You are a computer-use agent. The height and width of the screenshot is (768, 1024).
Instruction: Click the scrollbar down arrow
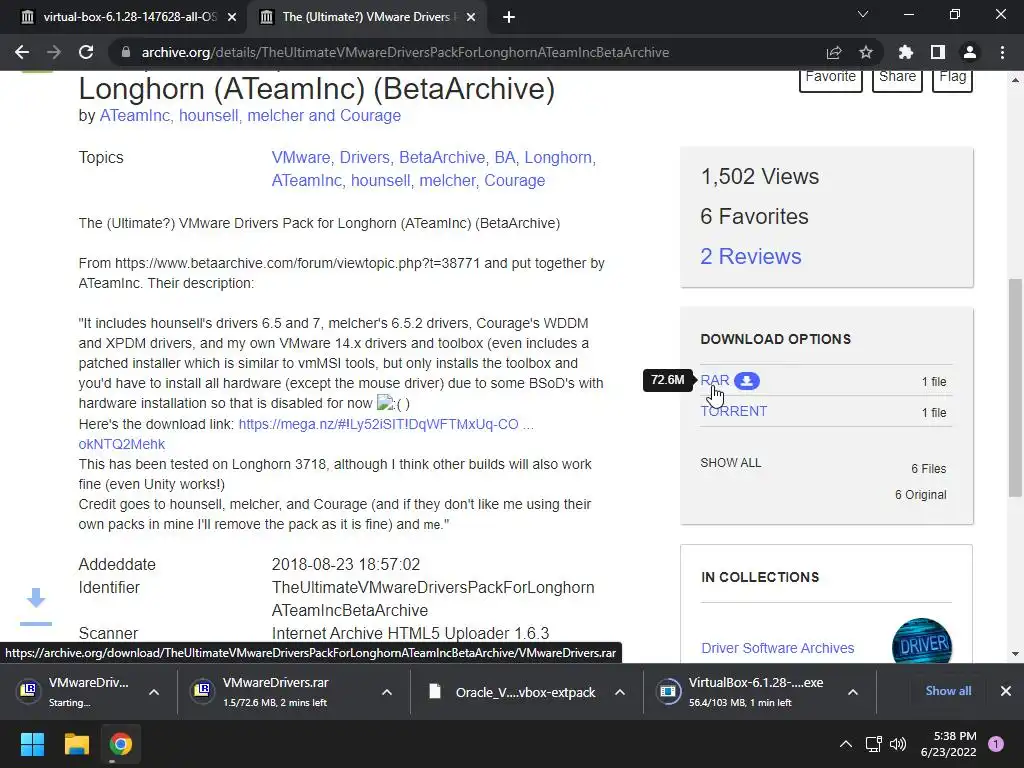coord(1015,654)
